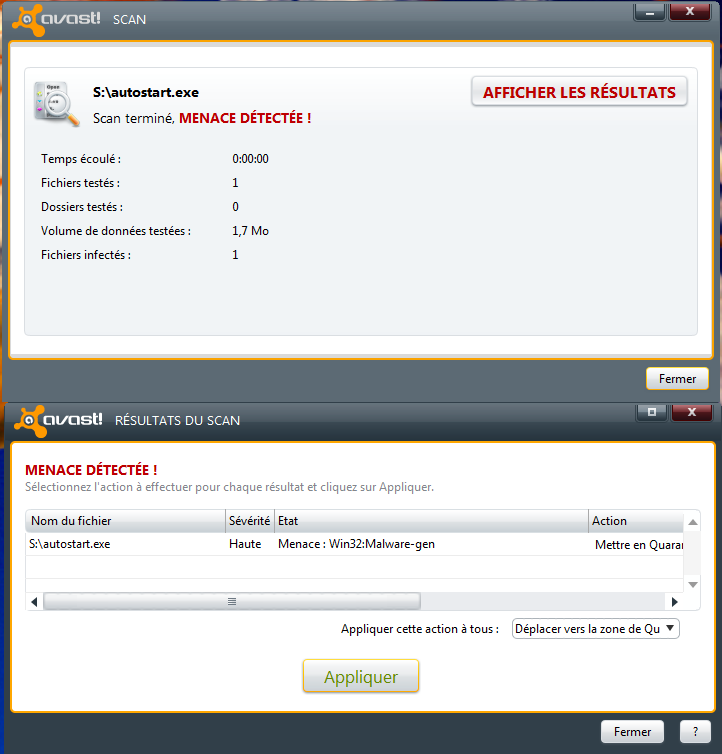Click the 'Action' column header

tap(636, 521)
